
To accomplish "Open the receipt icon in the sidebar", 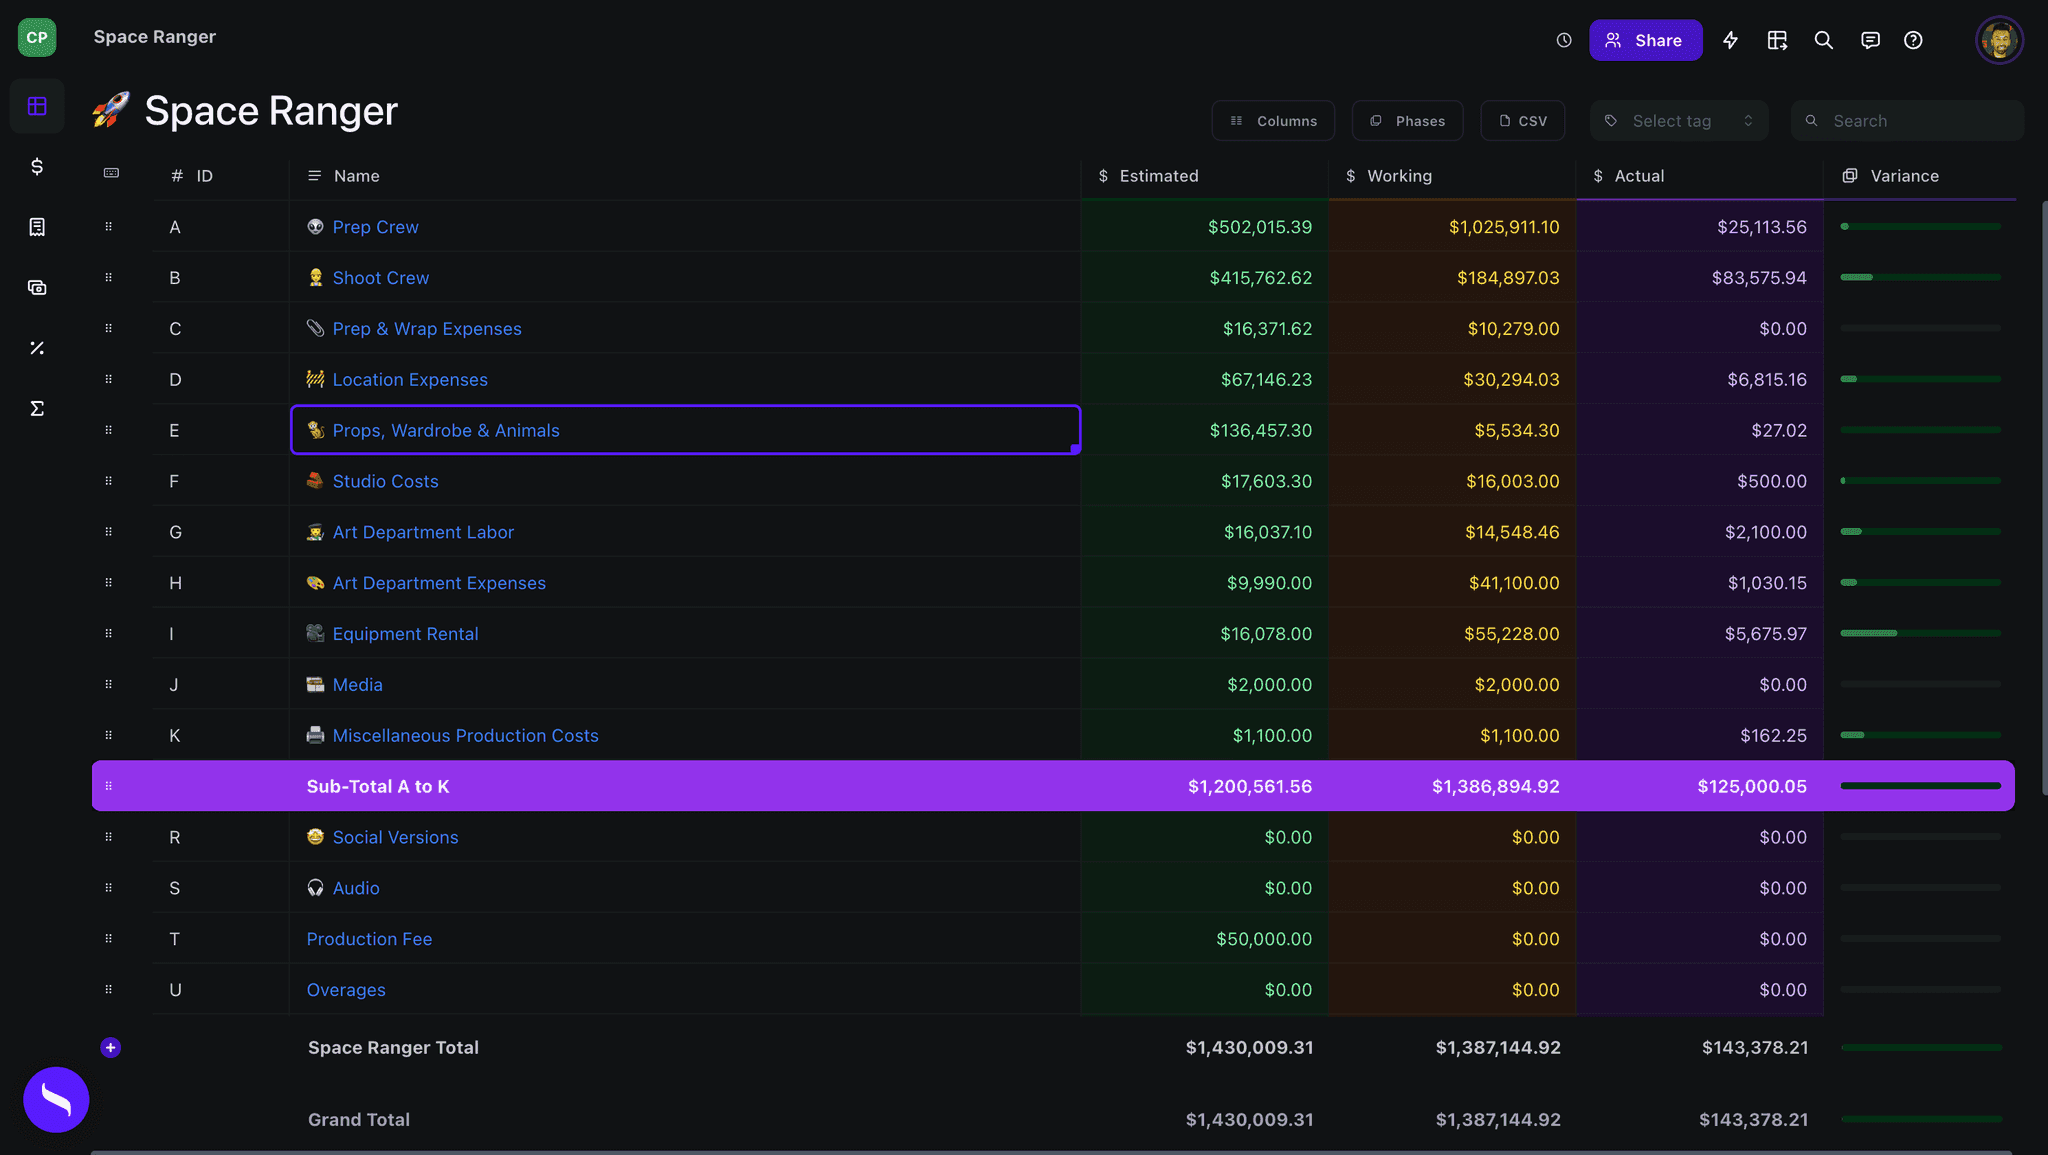I will [37, 227].
